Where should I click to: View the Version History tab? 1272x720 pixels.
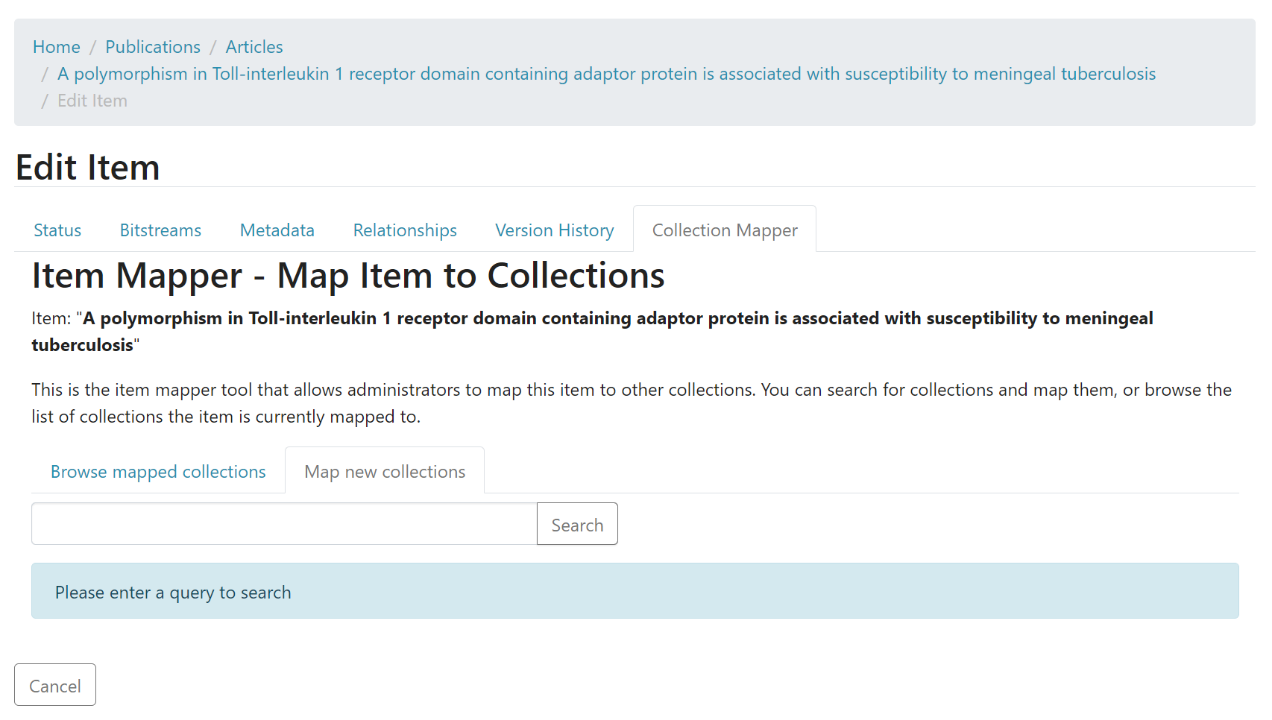(x=554, y=230)
